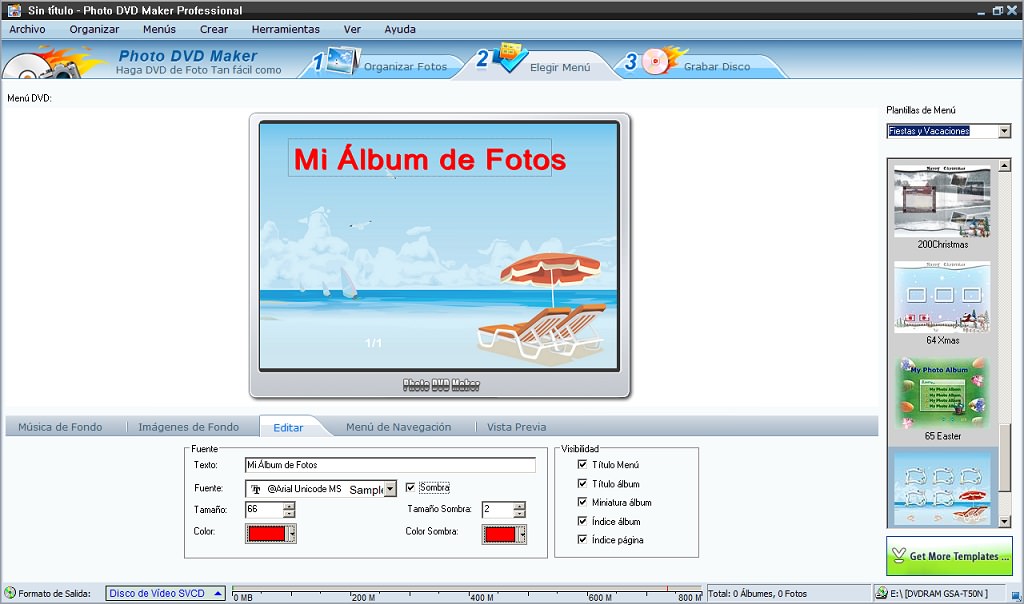
Task: Toggle Índice página visibility
Action: click(x=583, y=539)
